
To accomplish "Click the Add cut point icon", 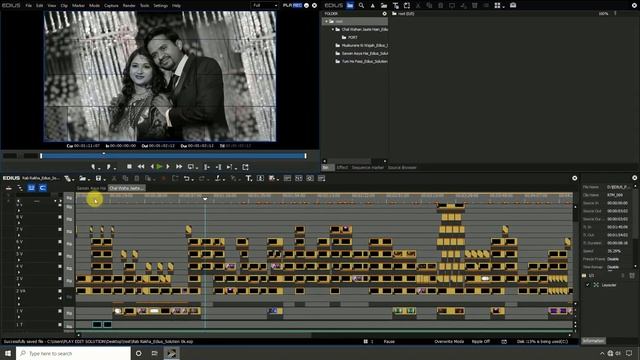I will tap(218, 178).
